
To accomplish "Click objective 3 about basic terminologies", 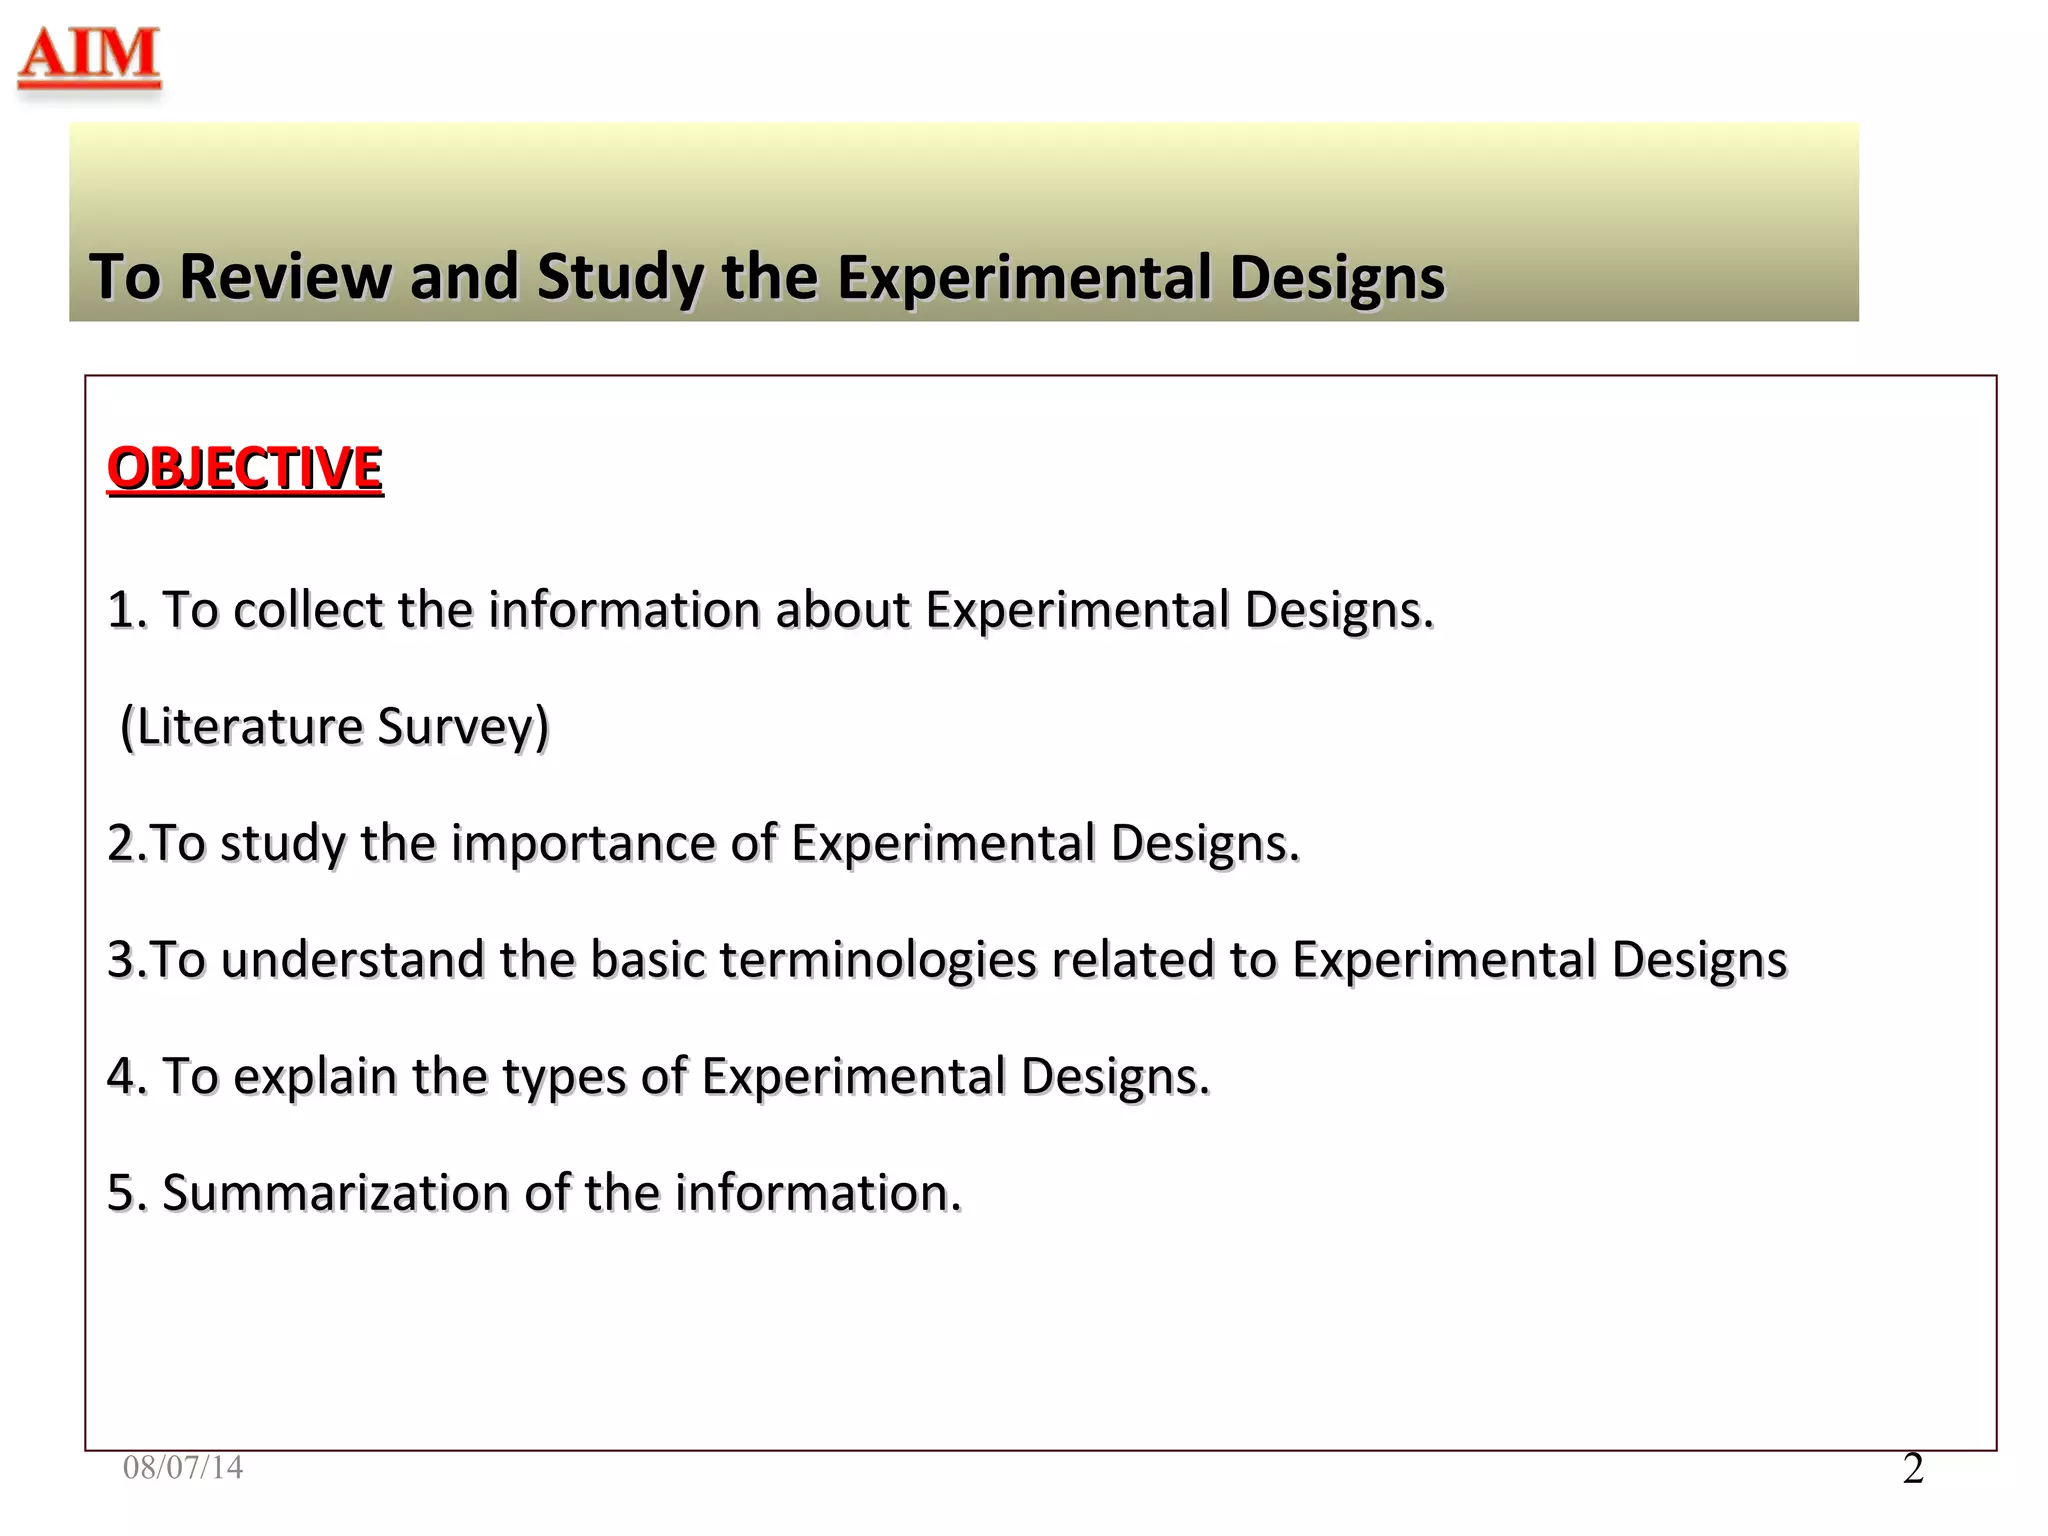I will [x=946, y=960].
